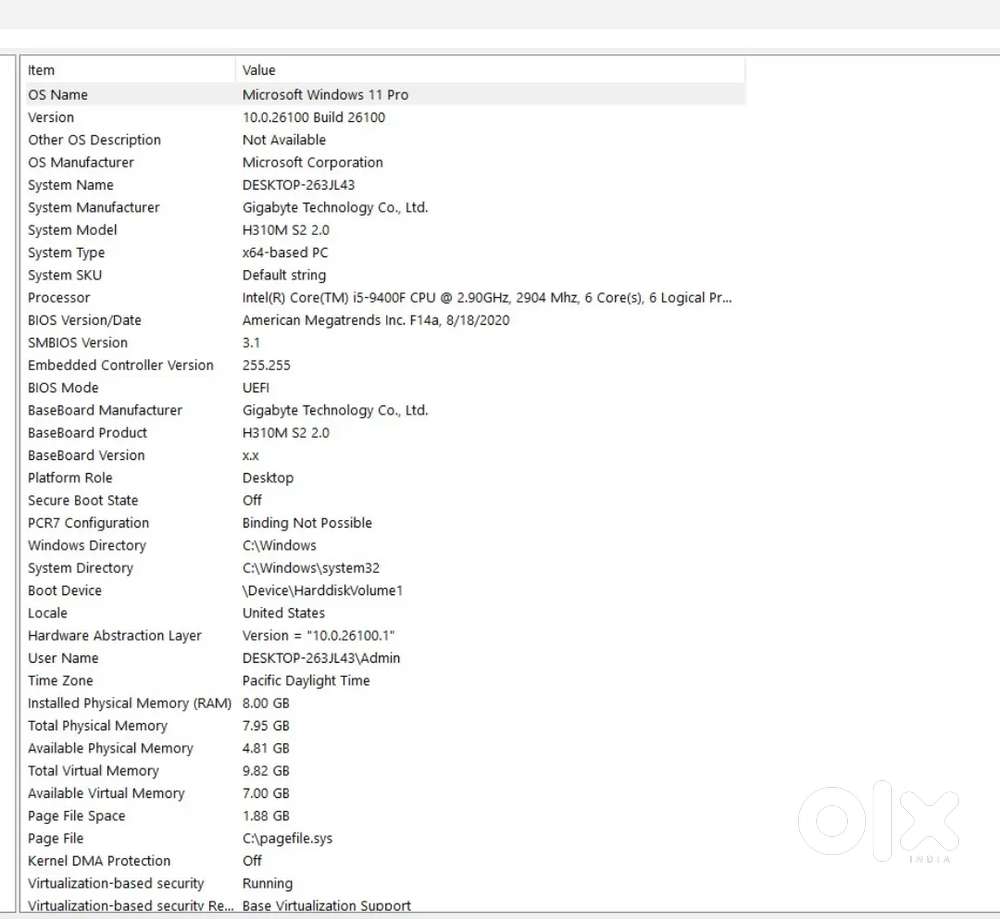Select the BIOS Mode row

point(63,388)
